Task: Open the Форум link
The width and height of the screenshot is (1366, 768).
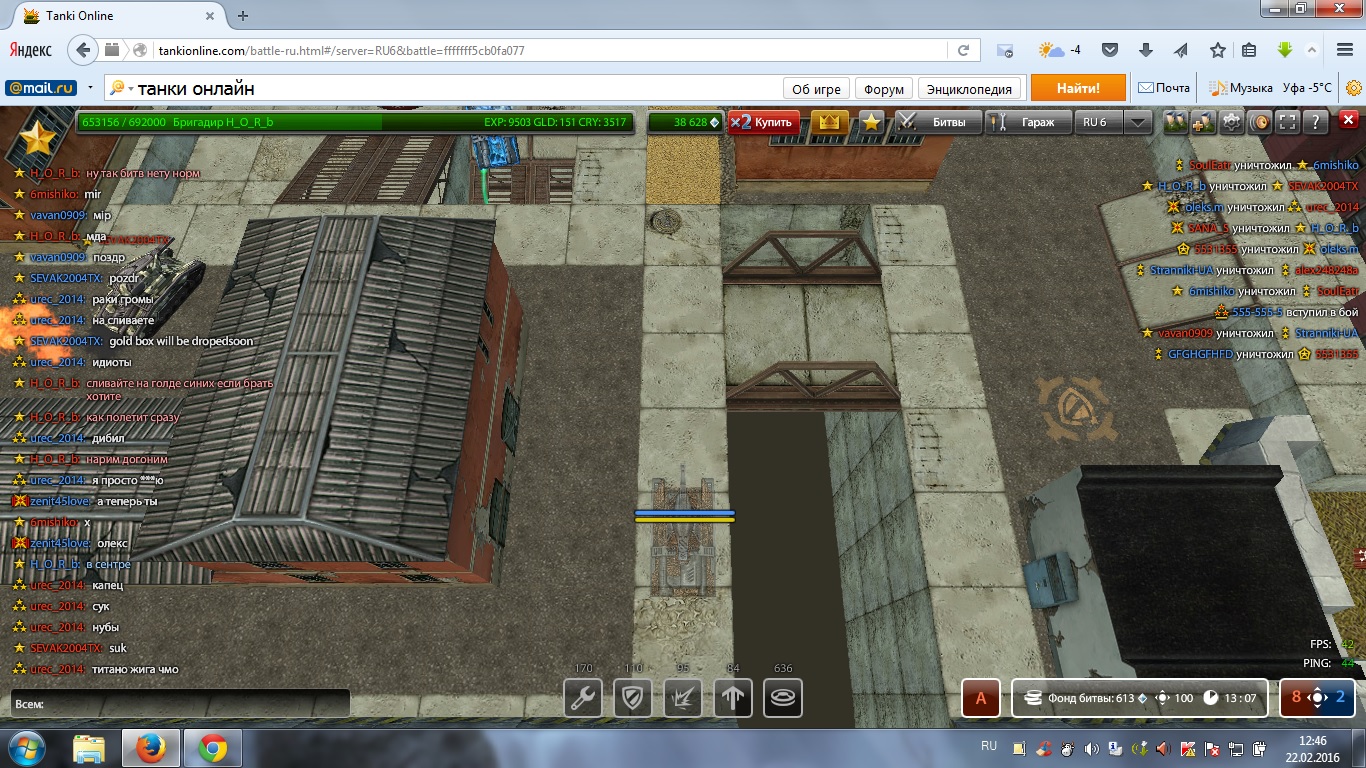Action: (x=883, y=88)
